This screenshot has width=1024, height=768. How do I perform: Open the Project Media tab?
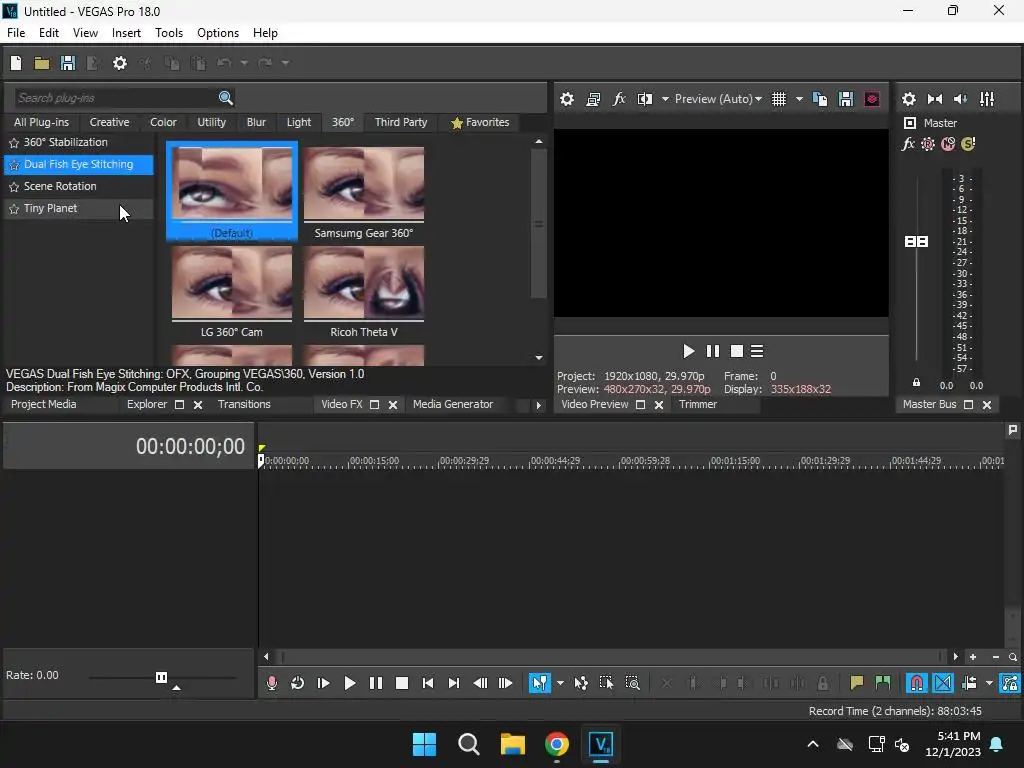tap(43, 404)
